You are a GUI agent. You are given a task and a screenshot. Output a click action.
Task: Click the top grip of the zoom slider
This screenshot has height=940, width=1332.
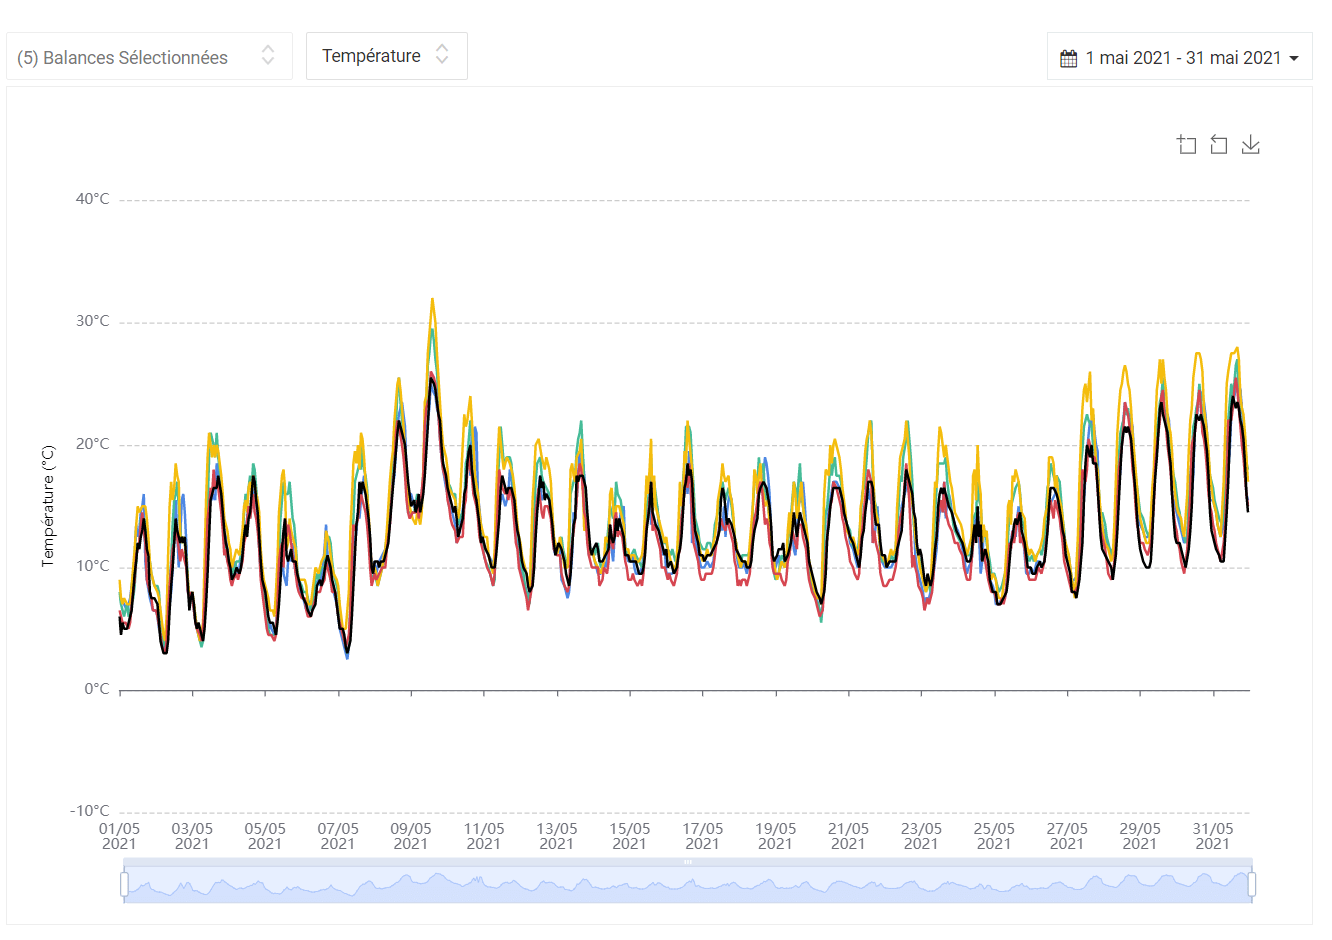[x=688, y=861]
